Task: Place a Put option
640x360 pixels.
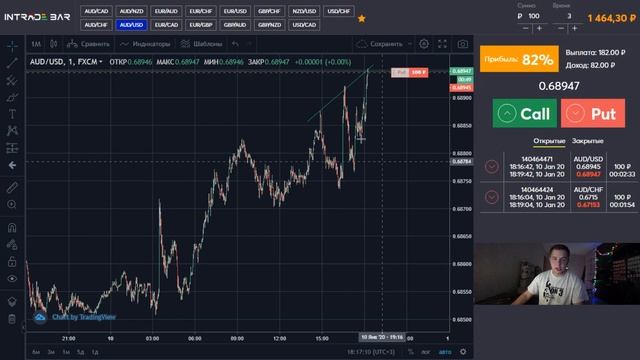Action: coord(593,113)
